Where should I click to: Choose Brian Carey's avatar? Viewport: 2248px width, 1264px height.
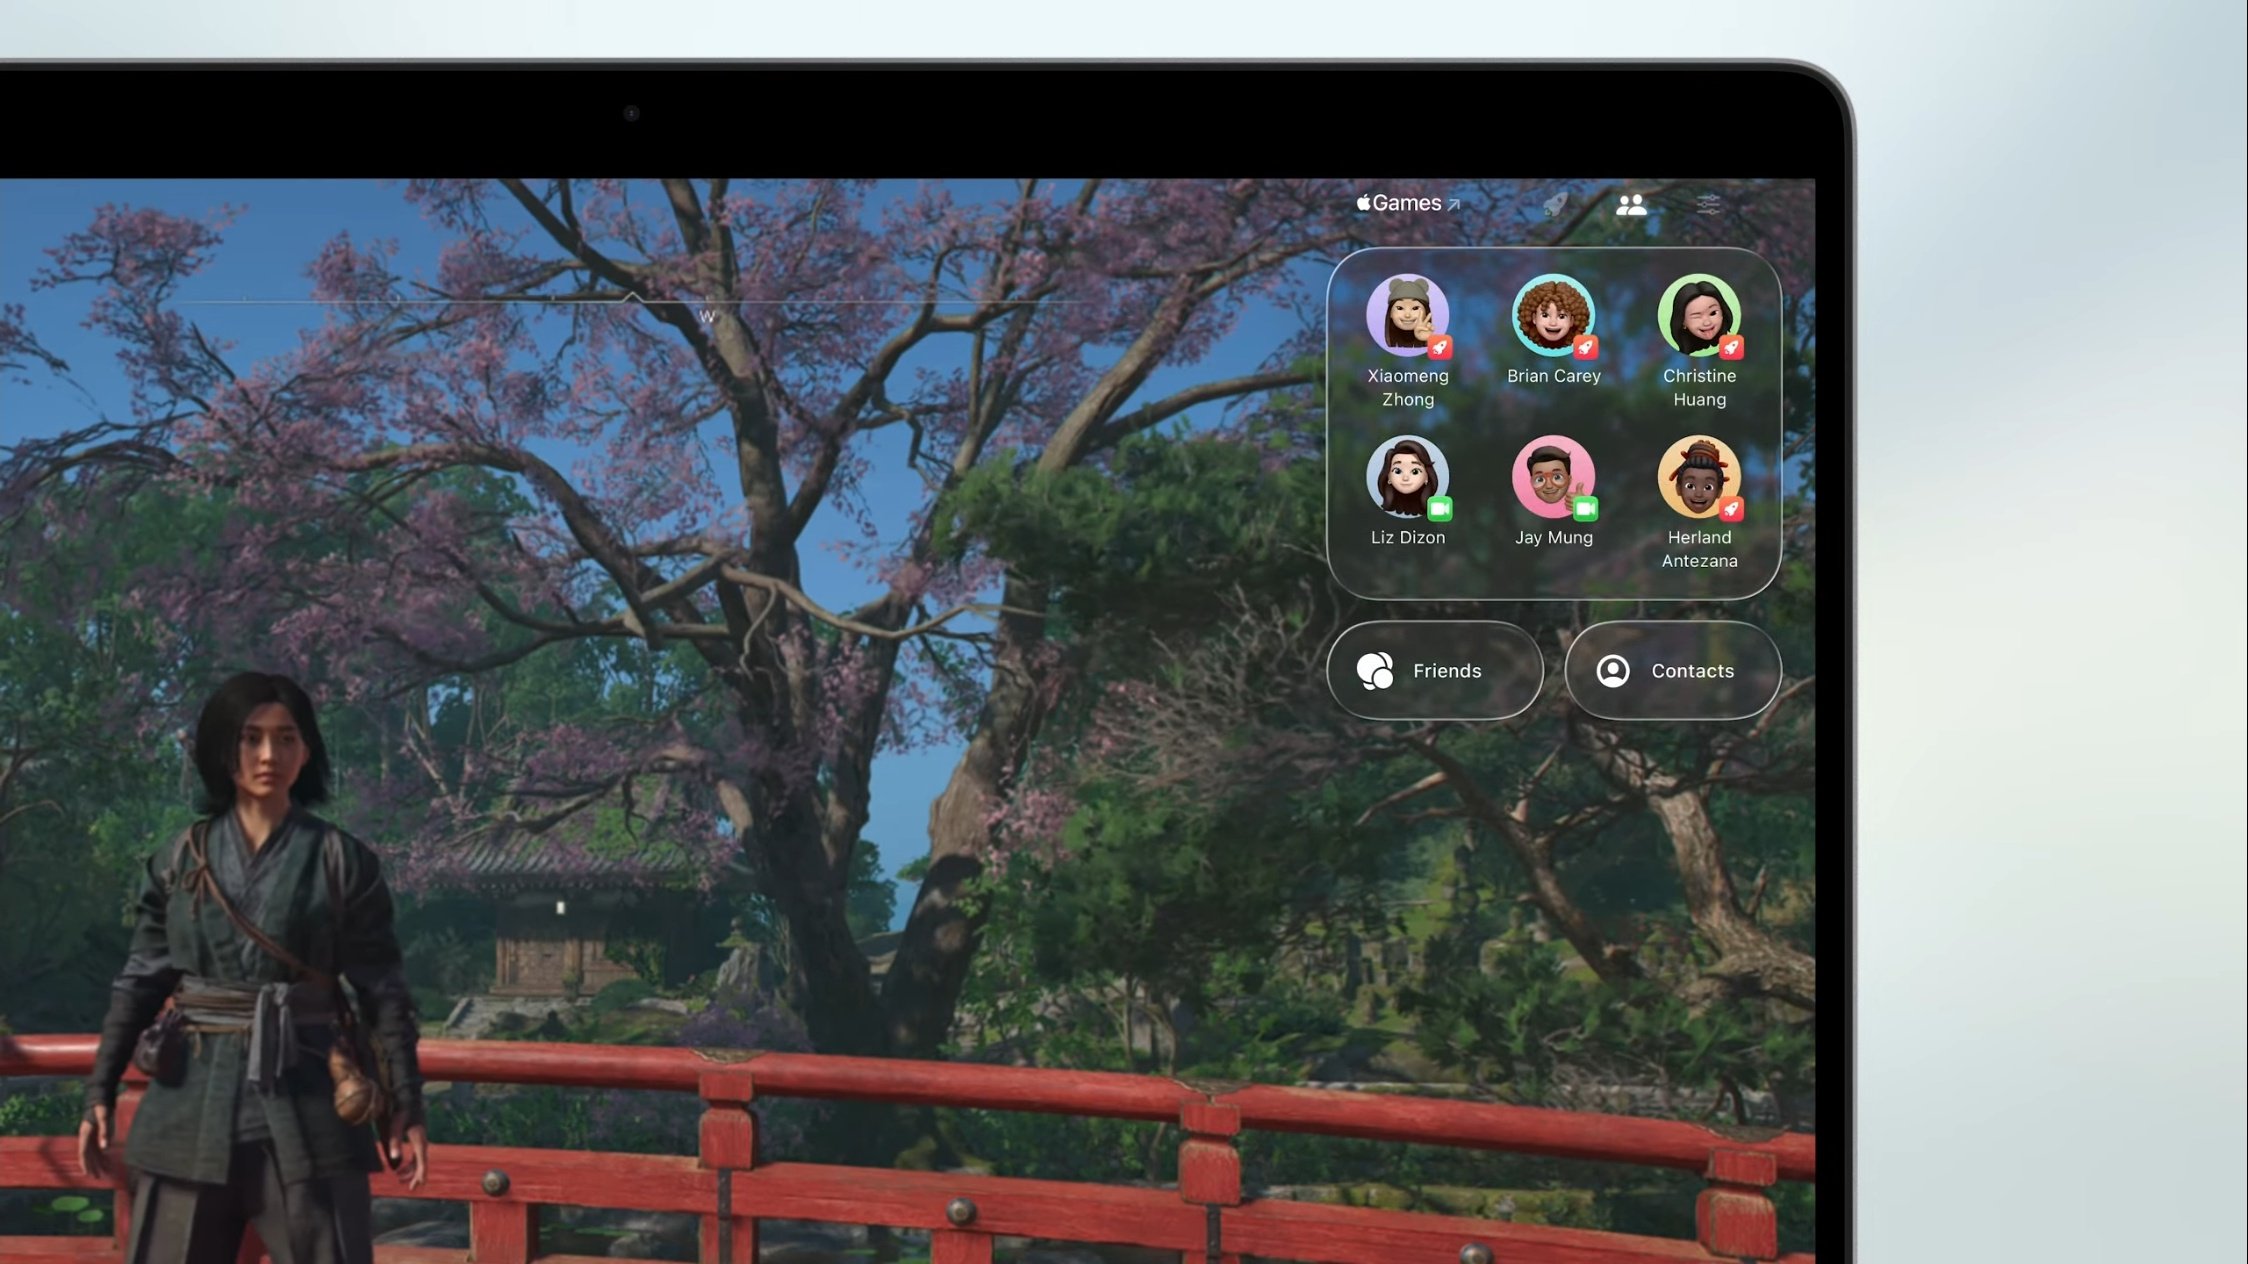click(1553, 315)
